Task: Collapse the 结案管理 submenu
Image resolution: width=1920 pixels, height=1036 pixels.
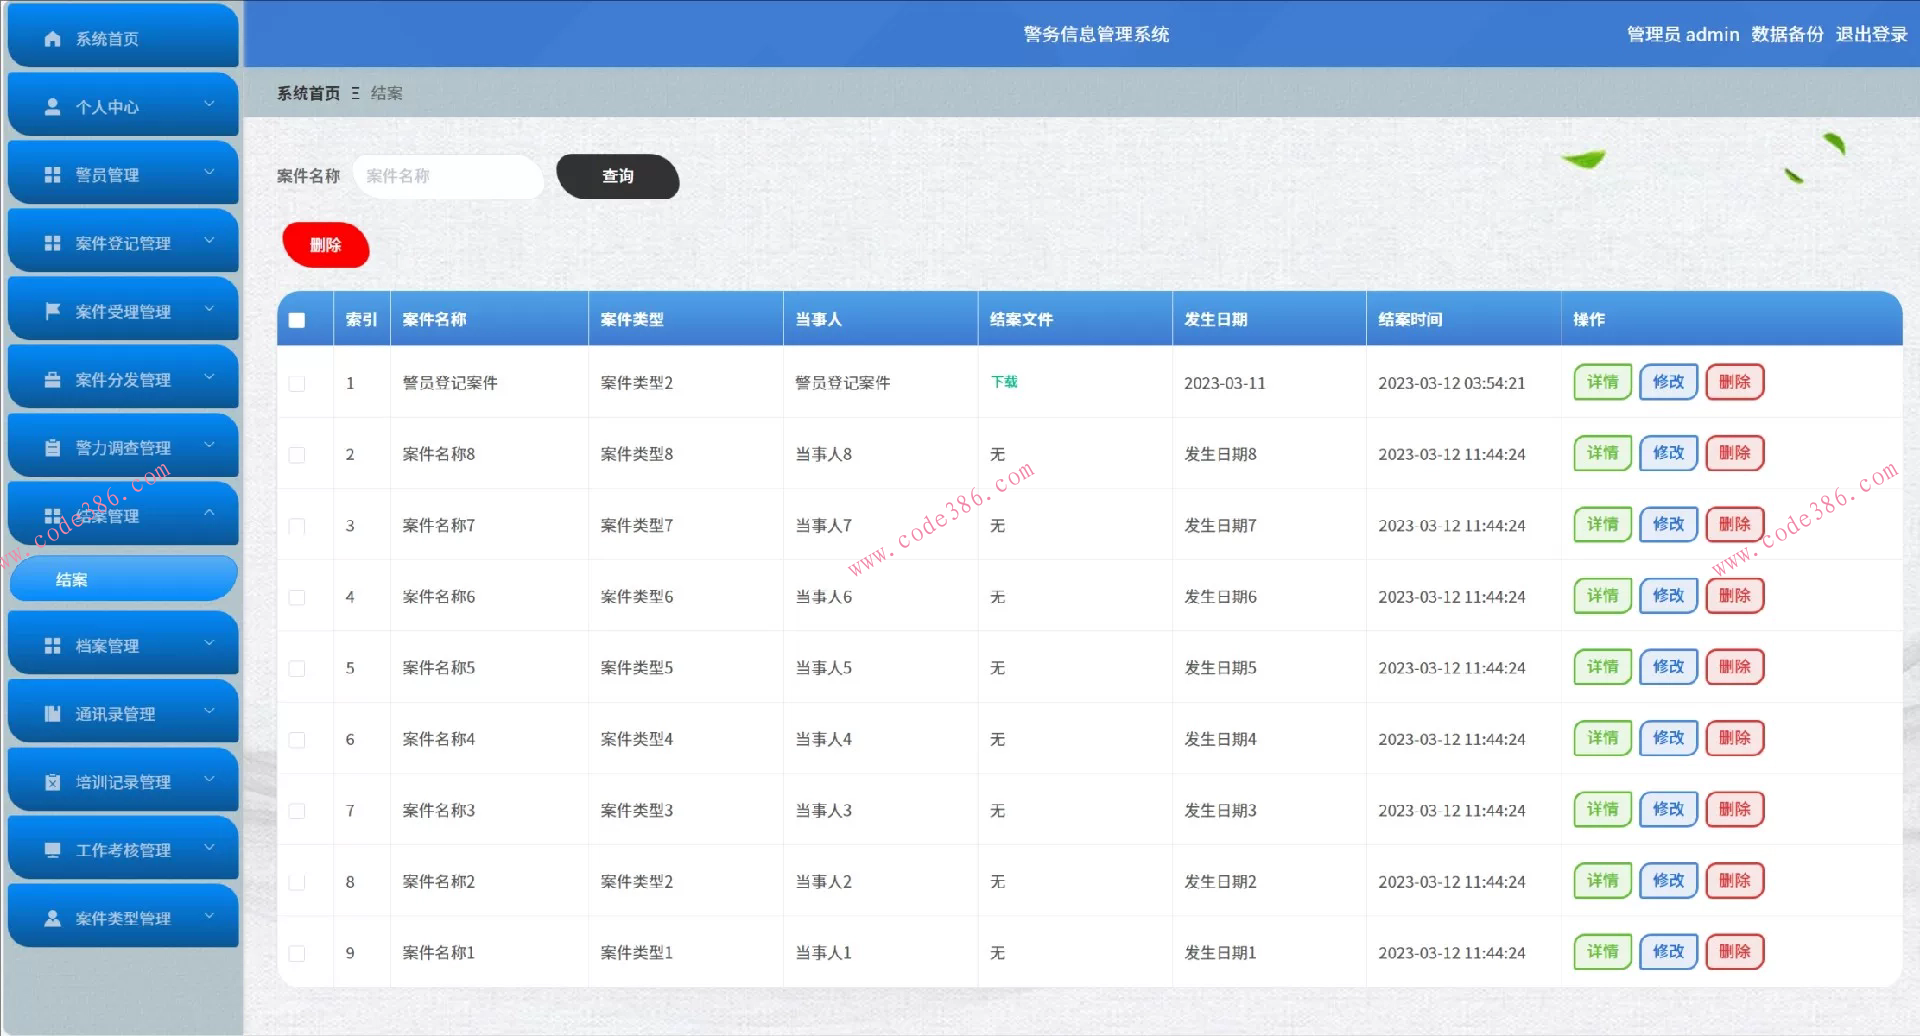Action: point(209,512)
